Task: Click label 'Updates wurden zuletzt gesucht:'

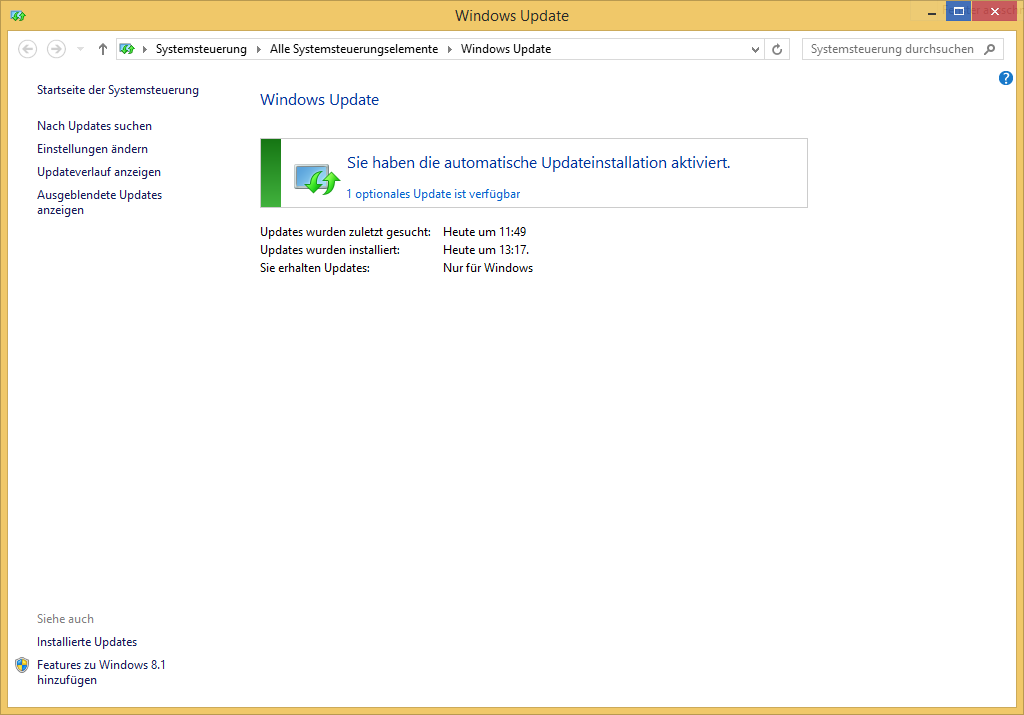Action: 345,232
